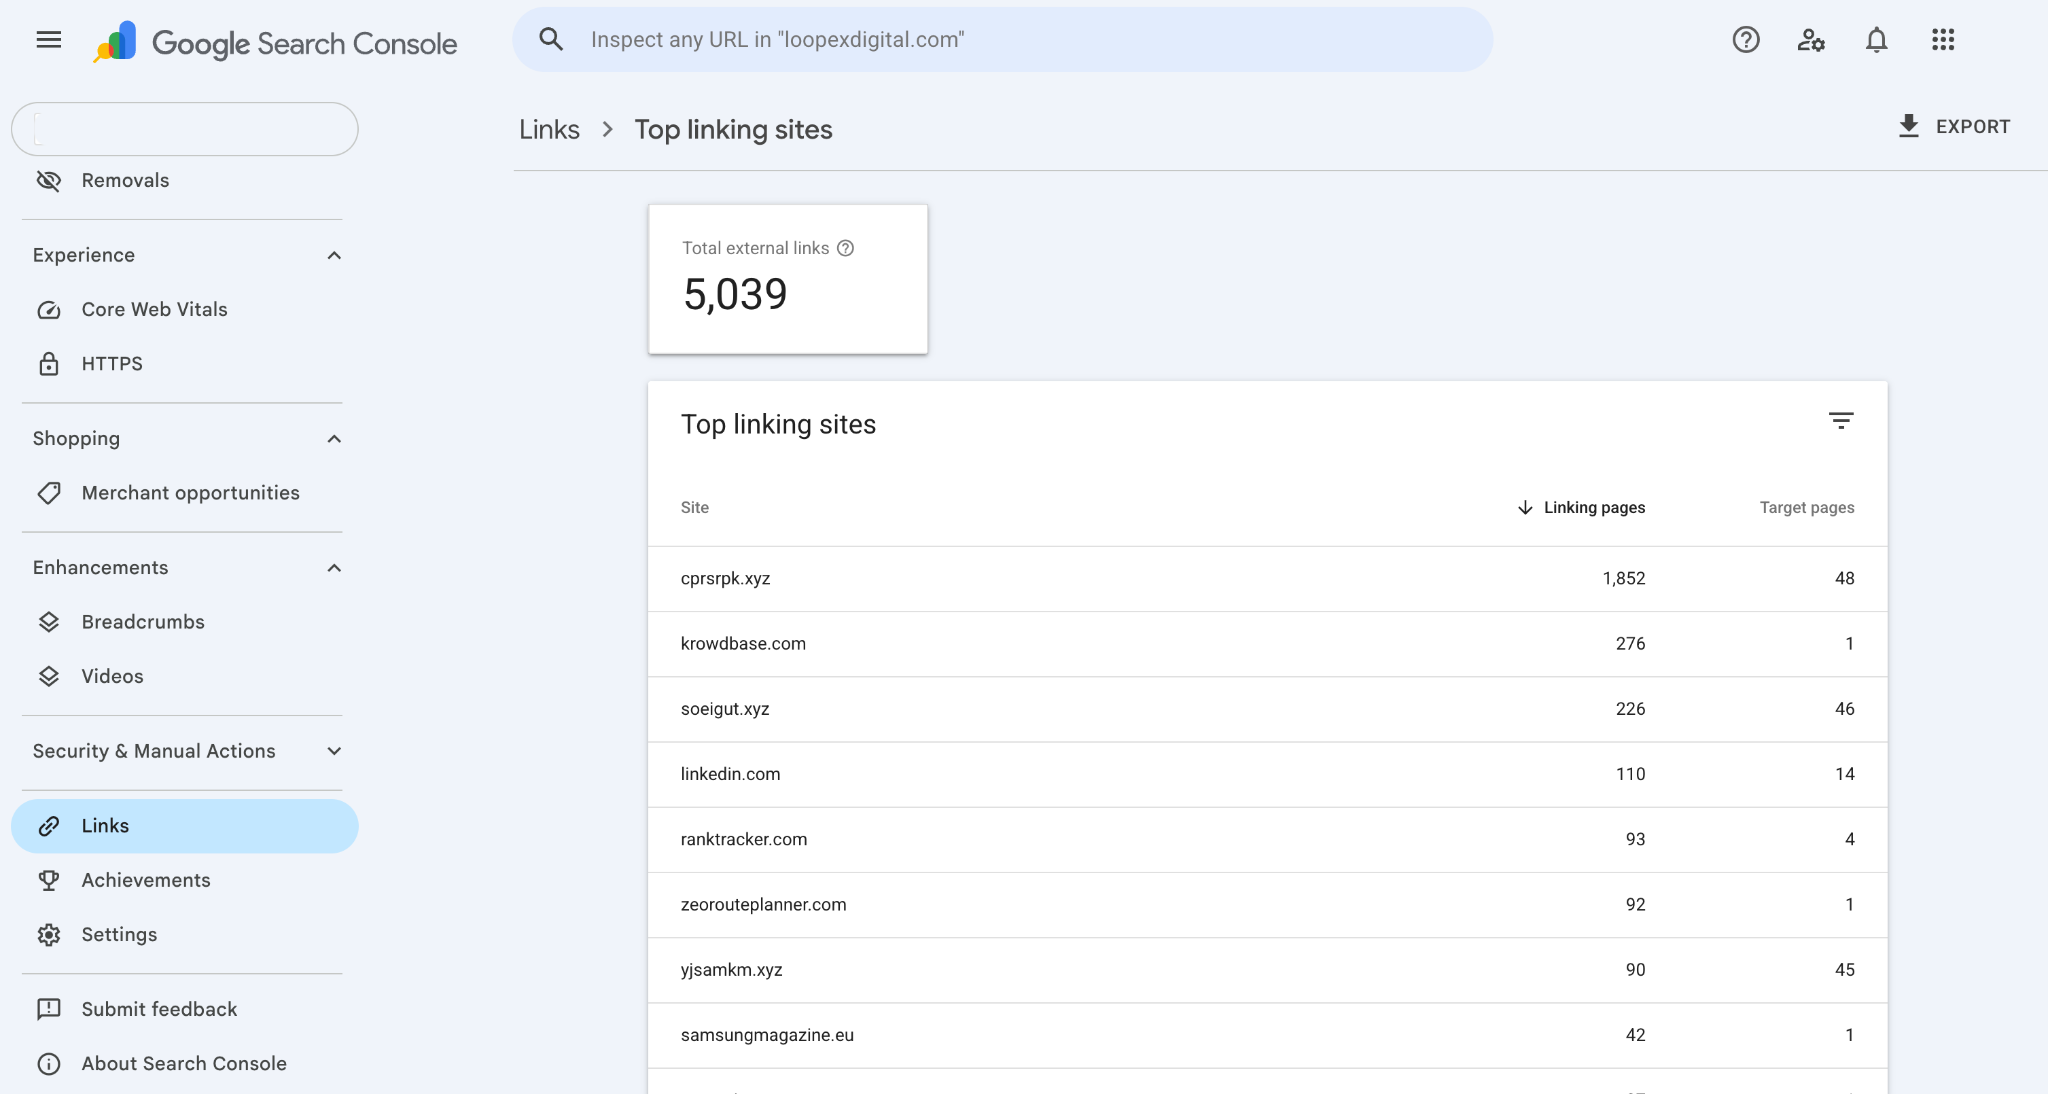Click target pages value 48
This screenshot has width=2048, height=1094.
coord(1844,579)
